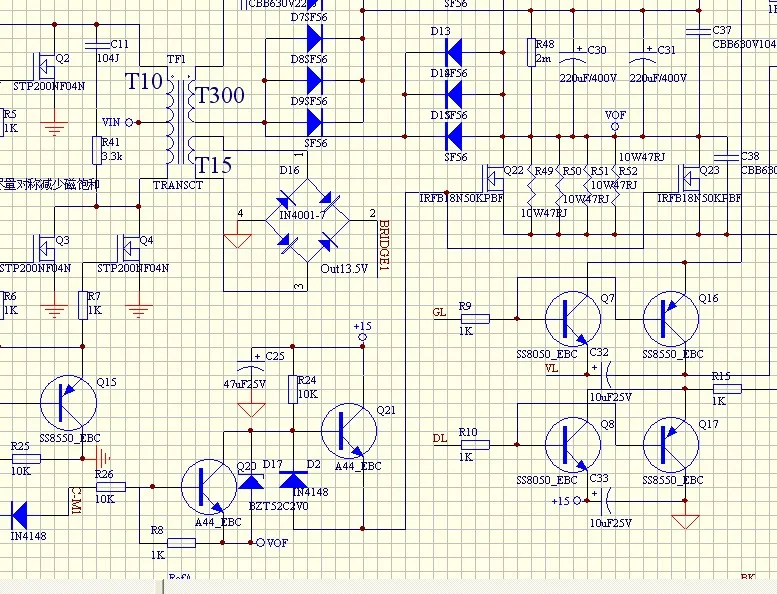Select the C32 10uF25V capacitor symbol
This screenshot has height=594, width=777.
coord(604,375)
